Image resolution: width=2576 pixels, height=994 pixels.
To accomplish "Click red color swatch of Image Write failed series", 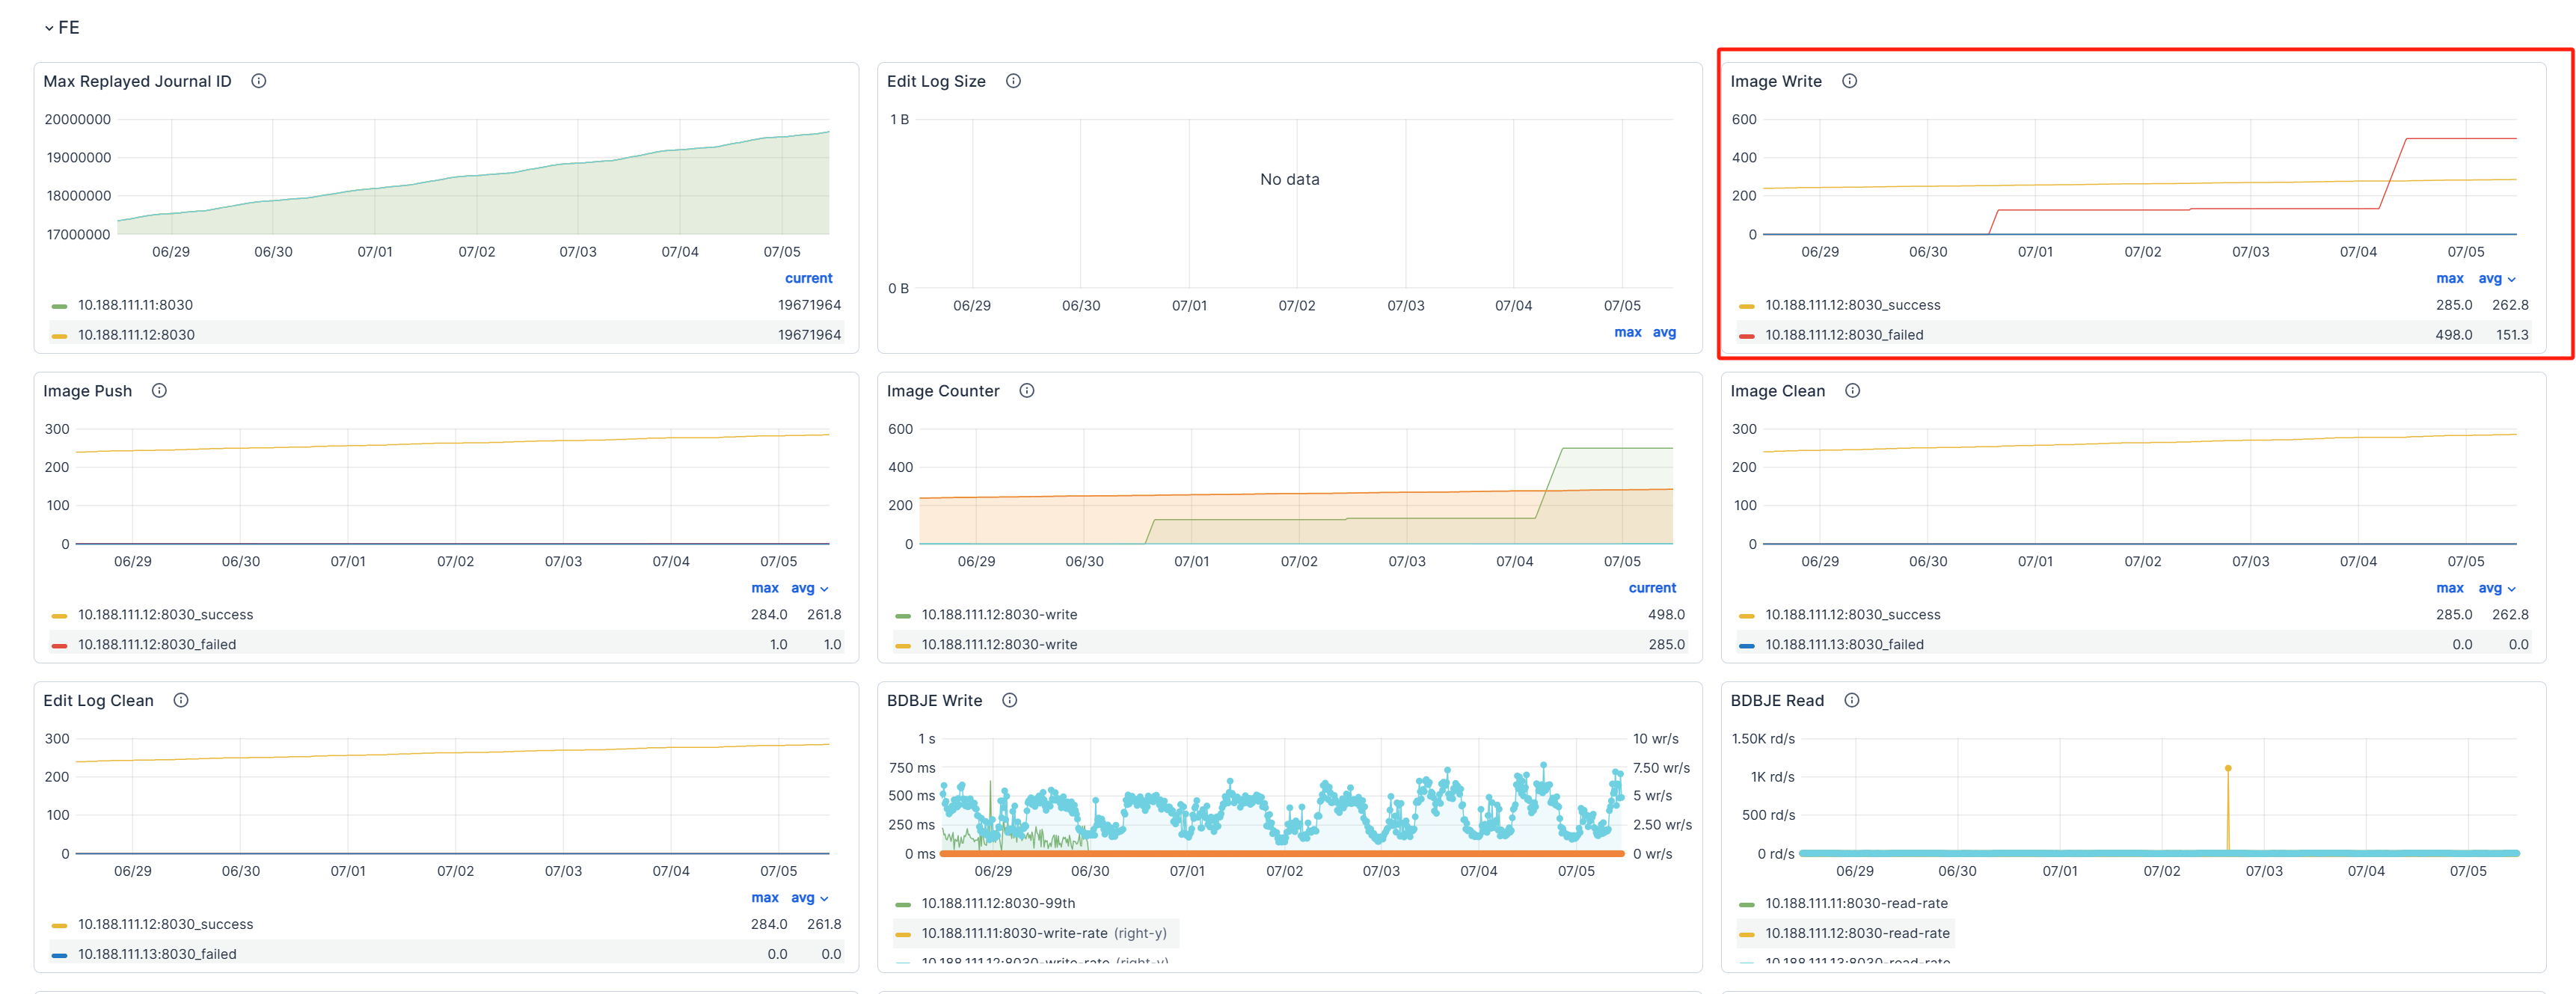I will pos(1746,336).
